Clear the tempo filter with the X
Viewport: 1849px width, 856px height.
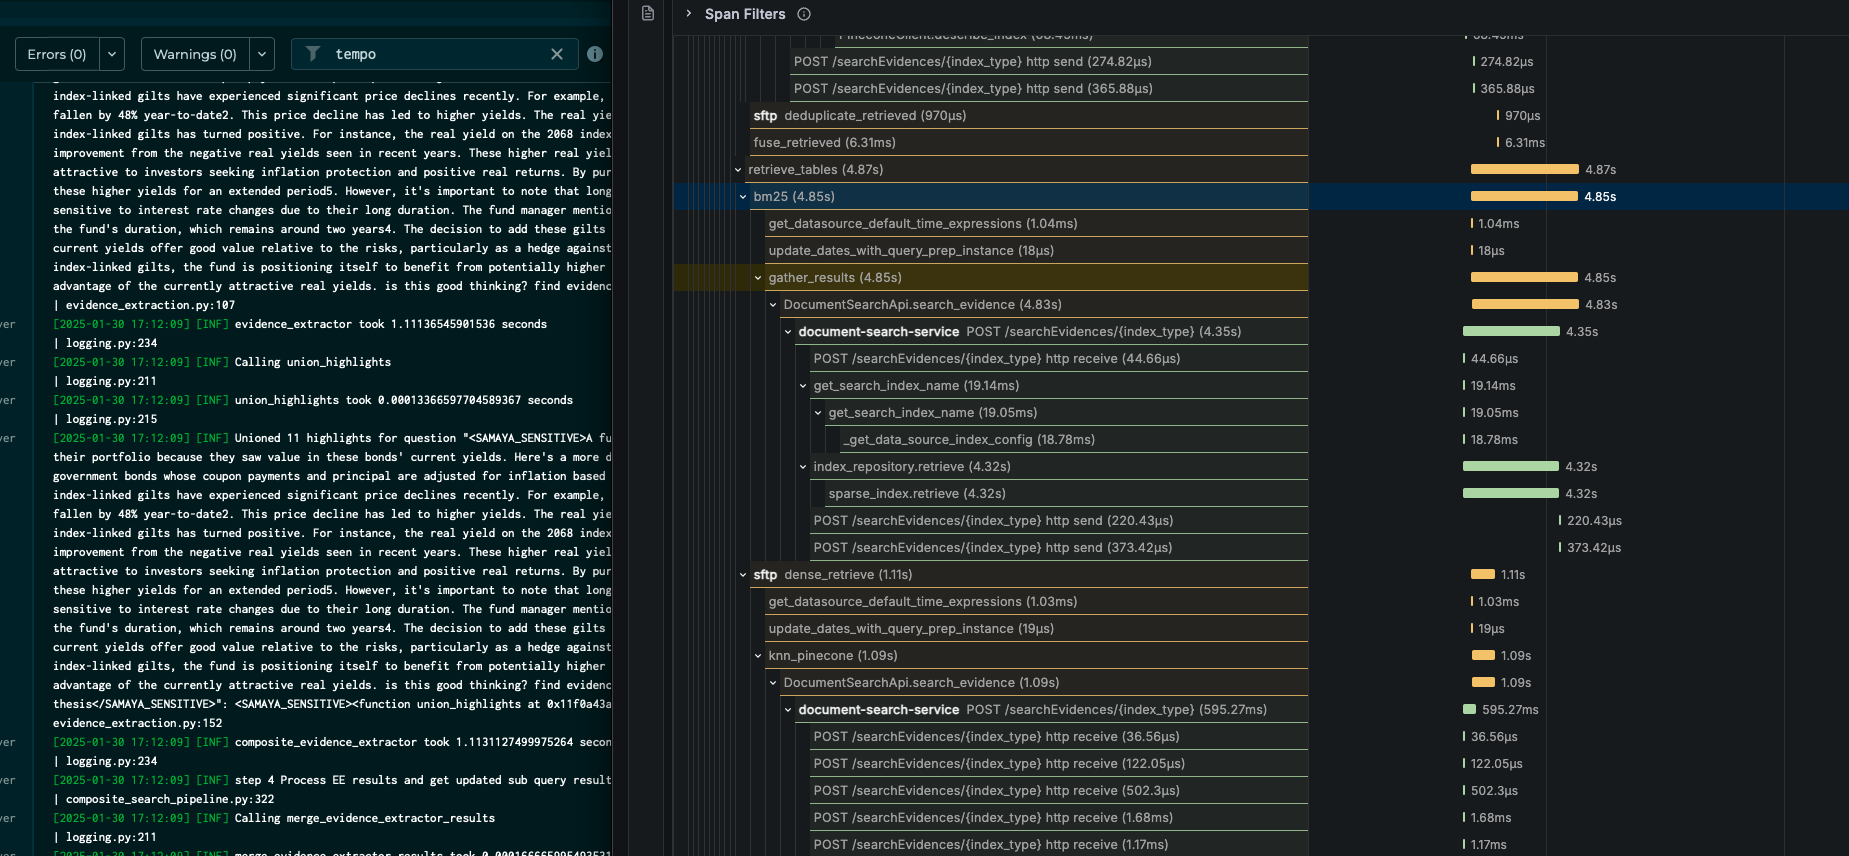click(x=557, y=54)
